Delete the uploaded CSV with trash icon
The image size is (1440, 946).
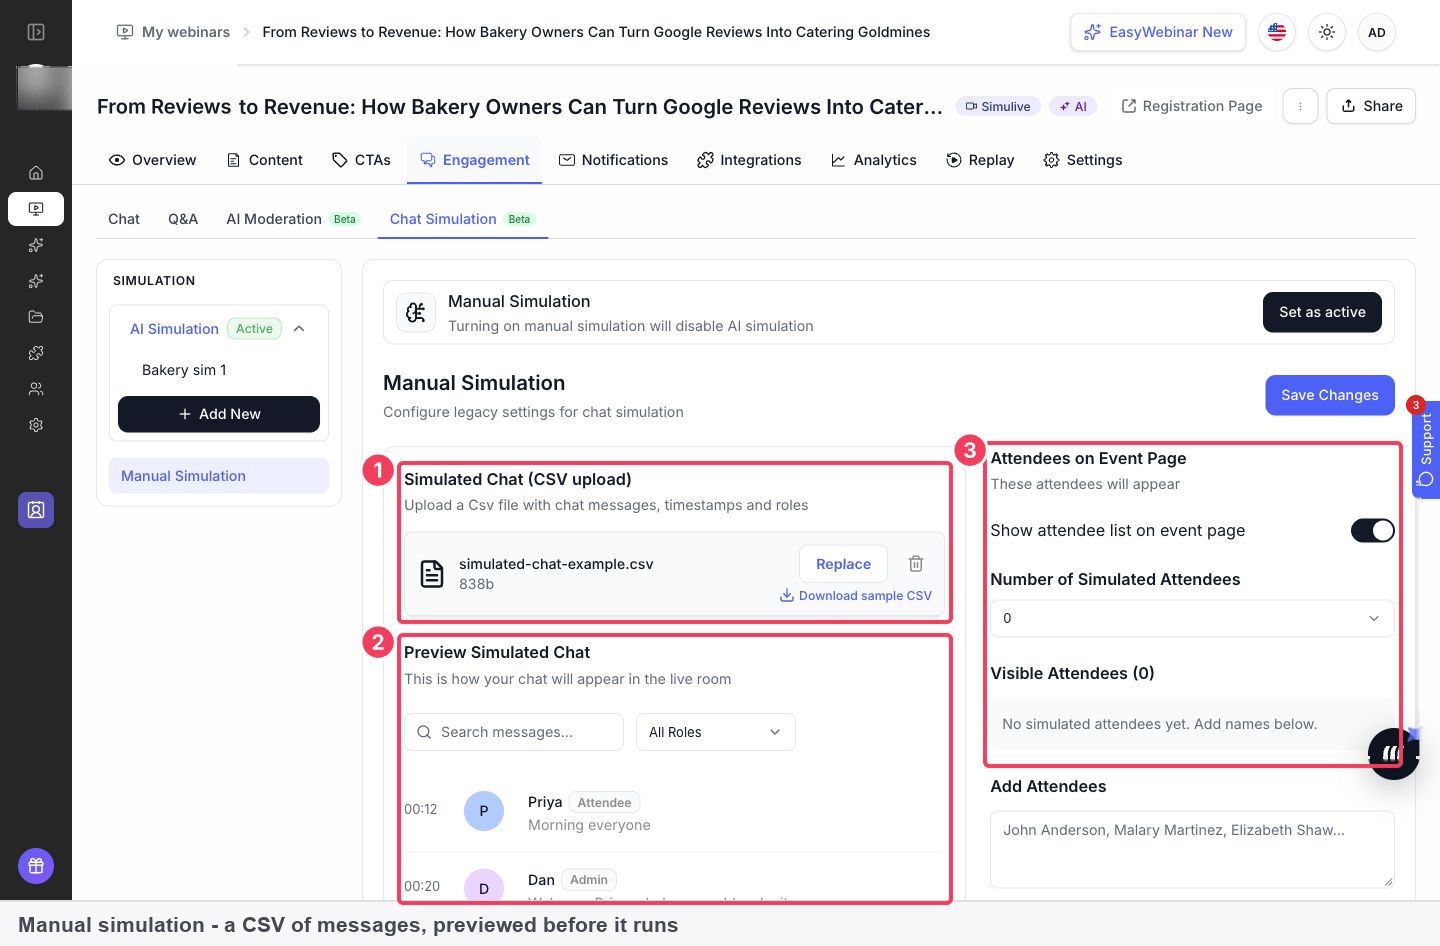[x=915, y=564]
